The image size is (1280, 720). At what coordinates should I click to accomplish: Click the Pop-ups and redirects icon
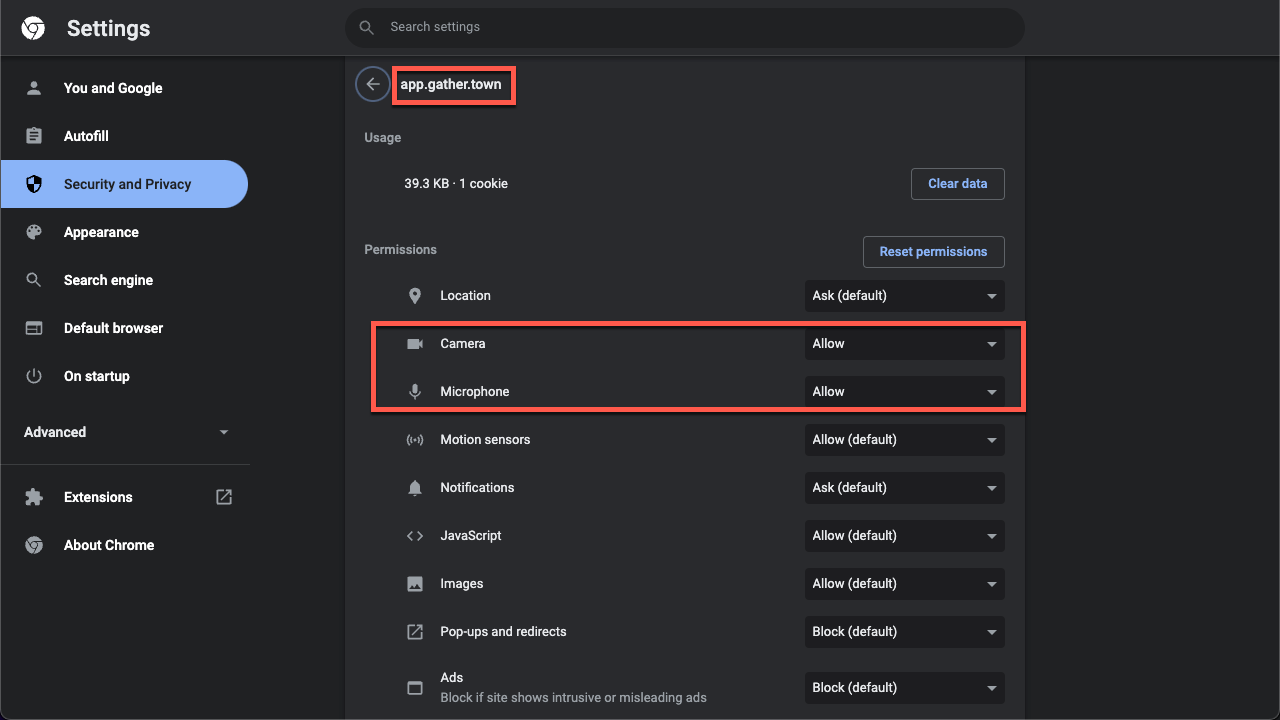(415, 632)
